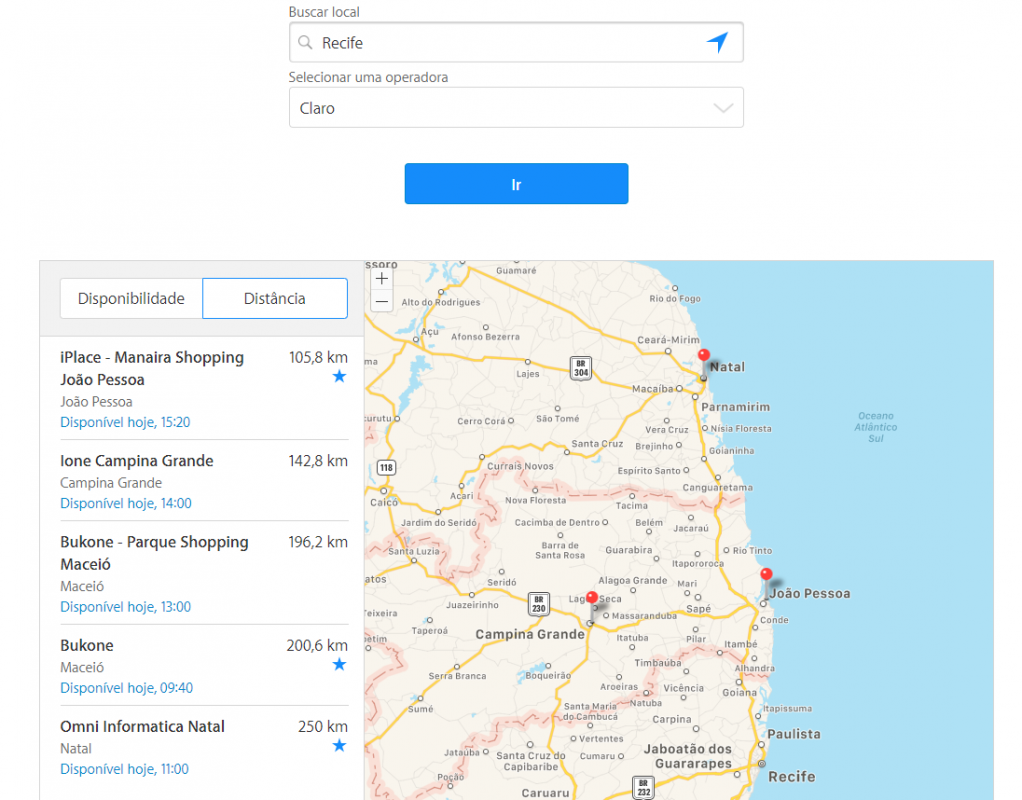The image size is (1022, 800).
Task: Open Bukone - Parque Shopping Maceió
Action: 154,553
